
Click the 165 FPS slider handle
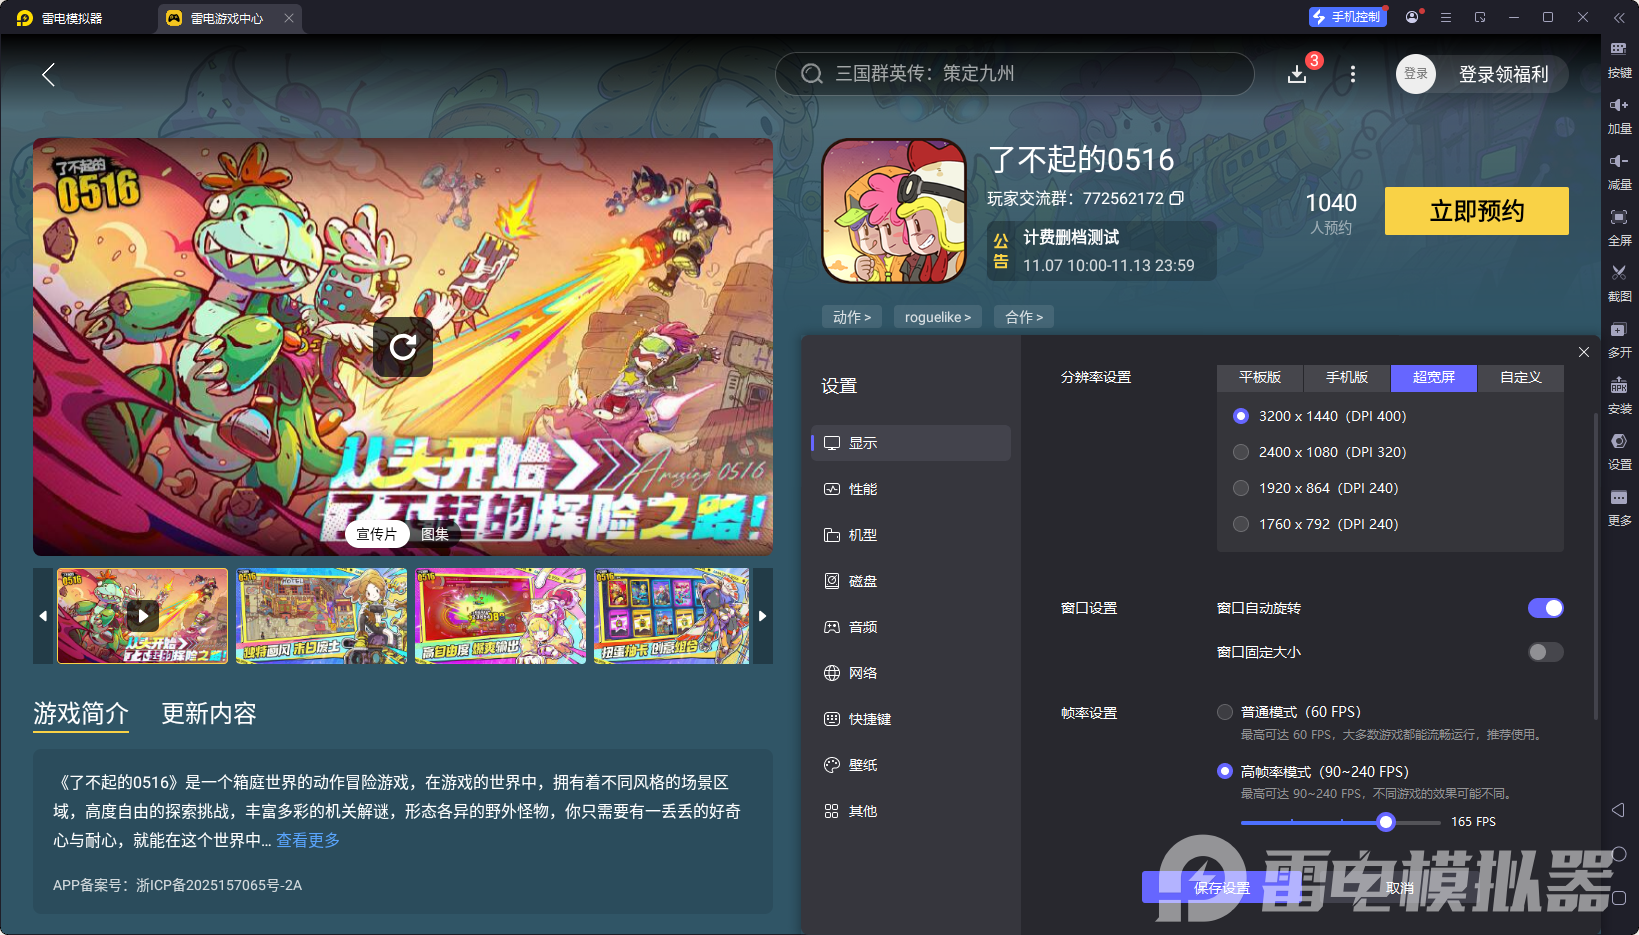(x=1386, y=822)
